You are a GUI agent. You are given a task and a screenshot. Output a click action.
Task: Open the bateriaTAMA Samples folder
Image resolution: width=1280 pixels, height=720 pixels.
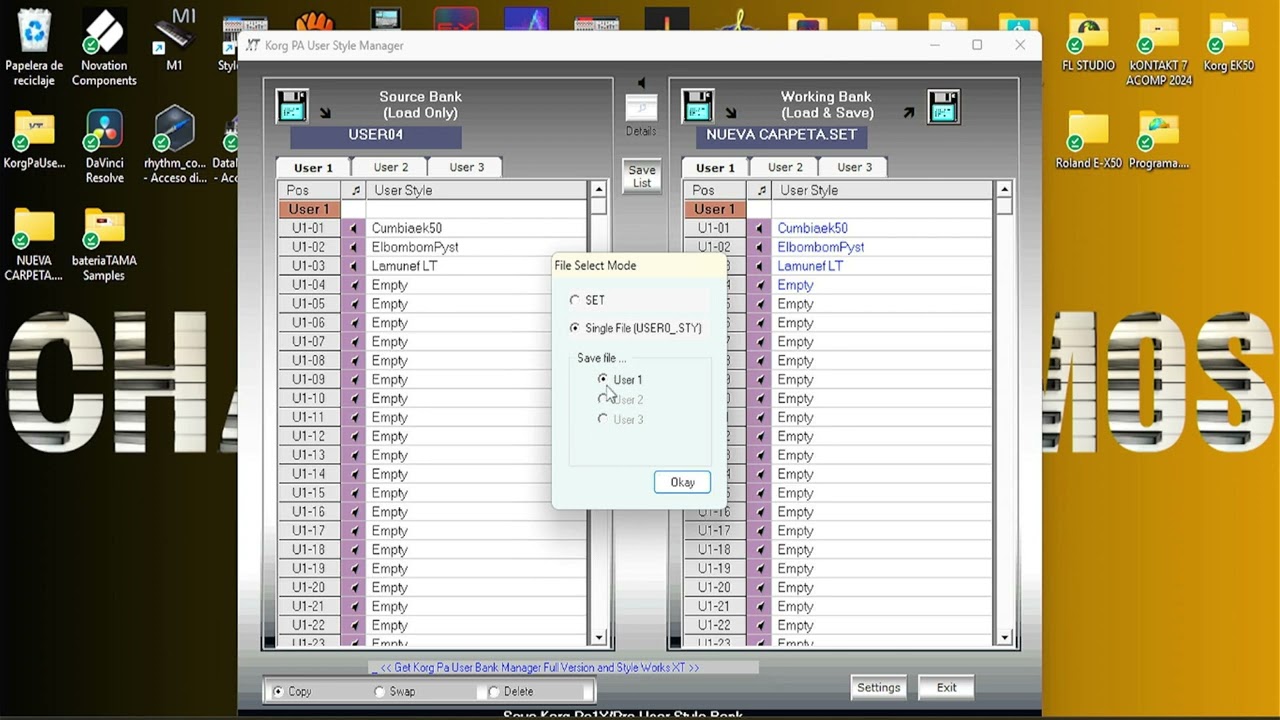(x=104, y=245)
